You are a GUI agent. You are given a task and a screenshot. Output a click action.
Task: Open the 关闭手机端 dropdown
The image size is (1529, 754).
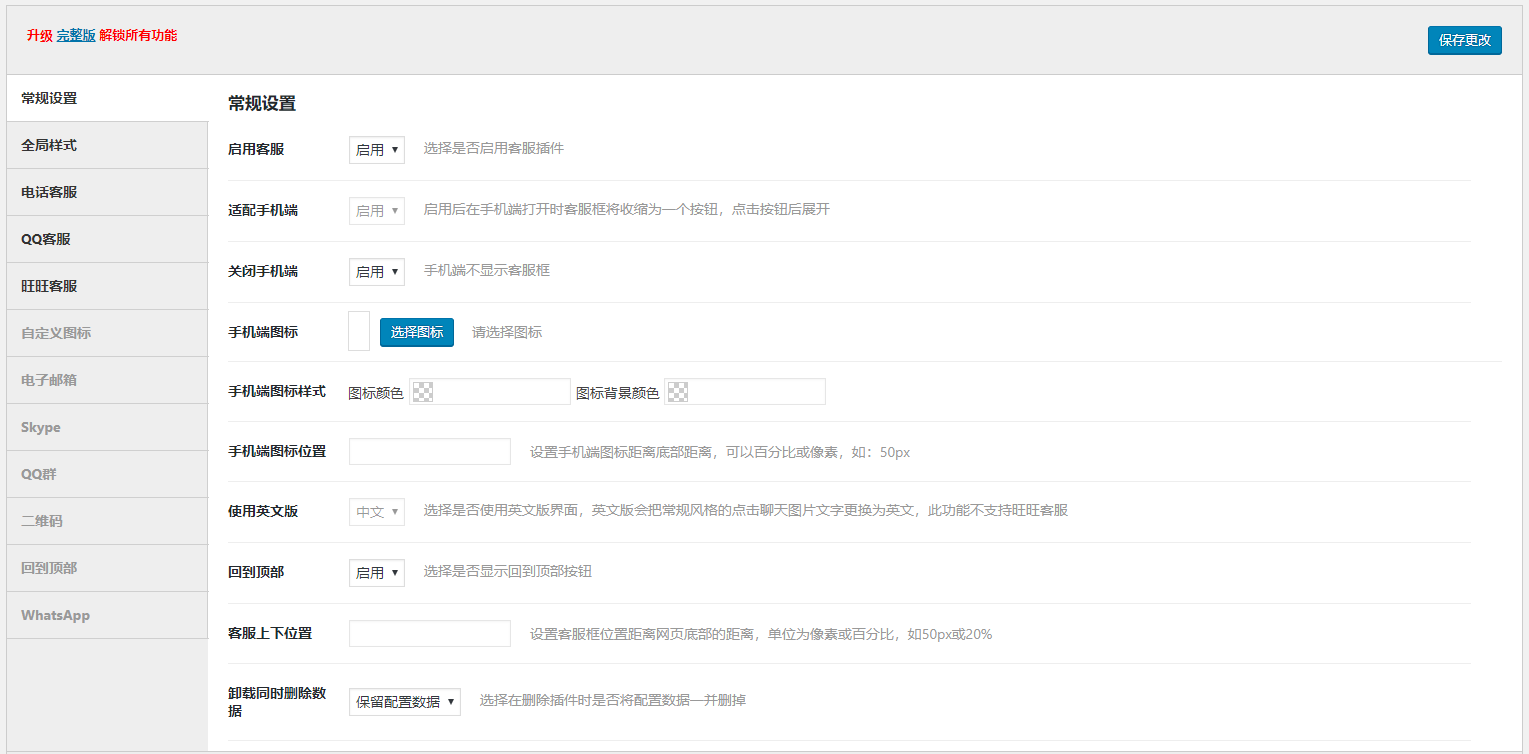[x=377, y=272]
